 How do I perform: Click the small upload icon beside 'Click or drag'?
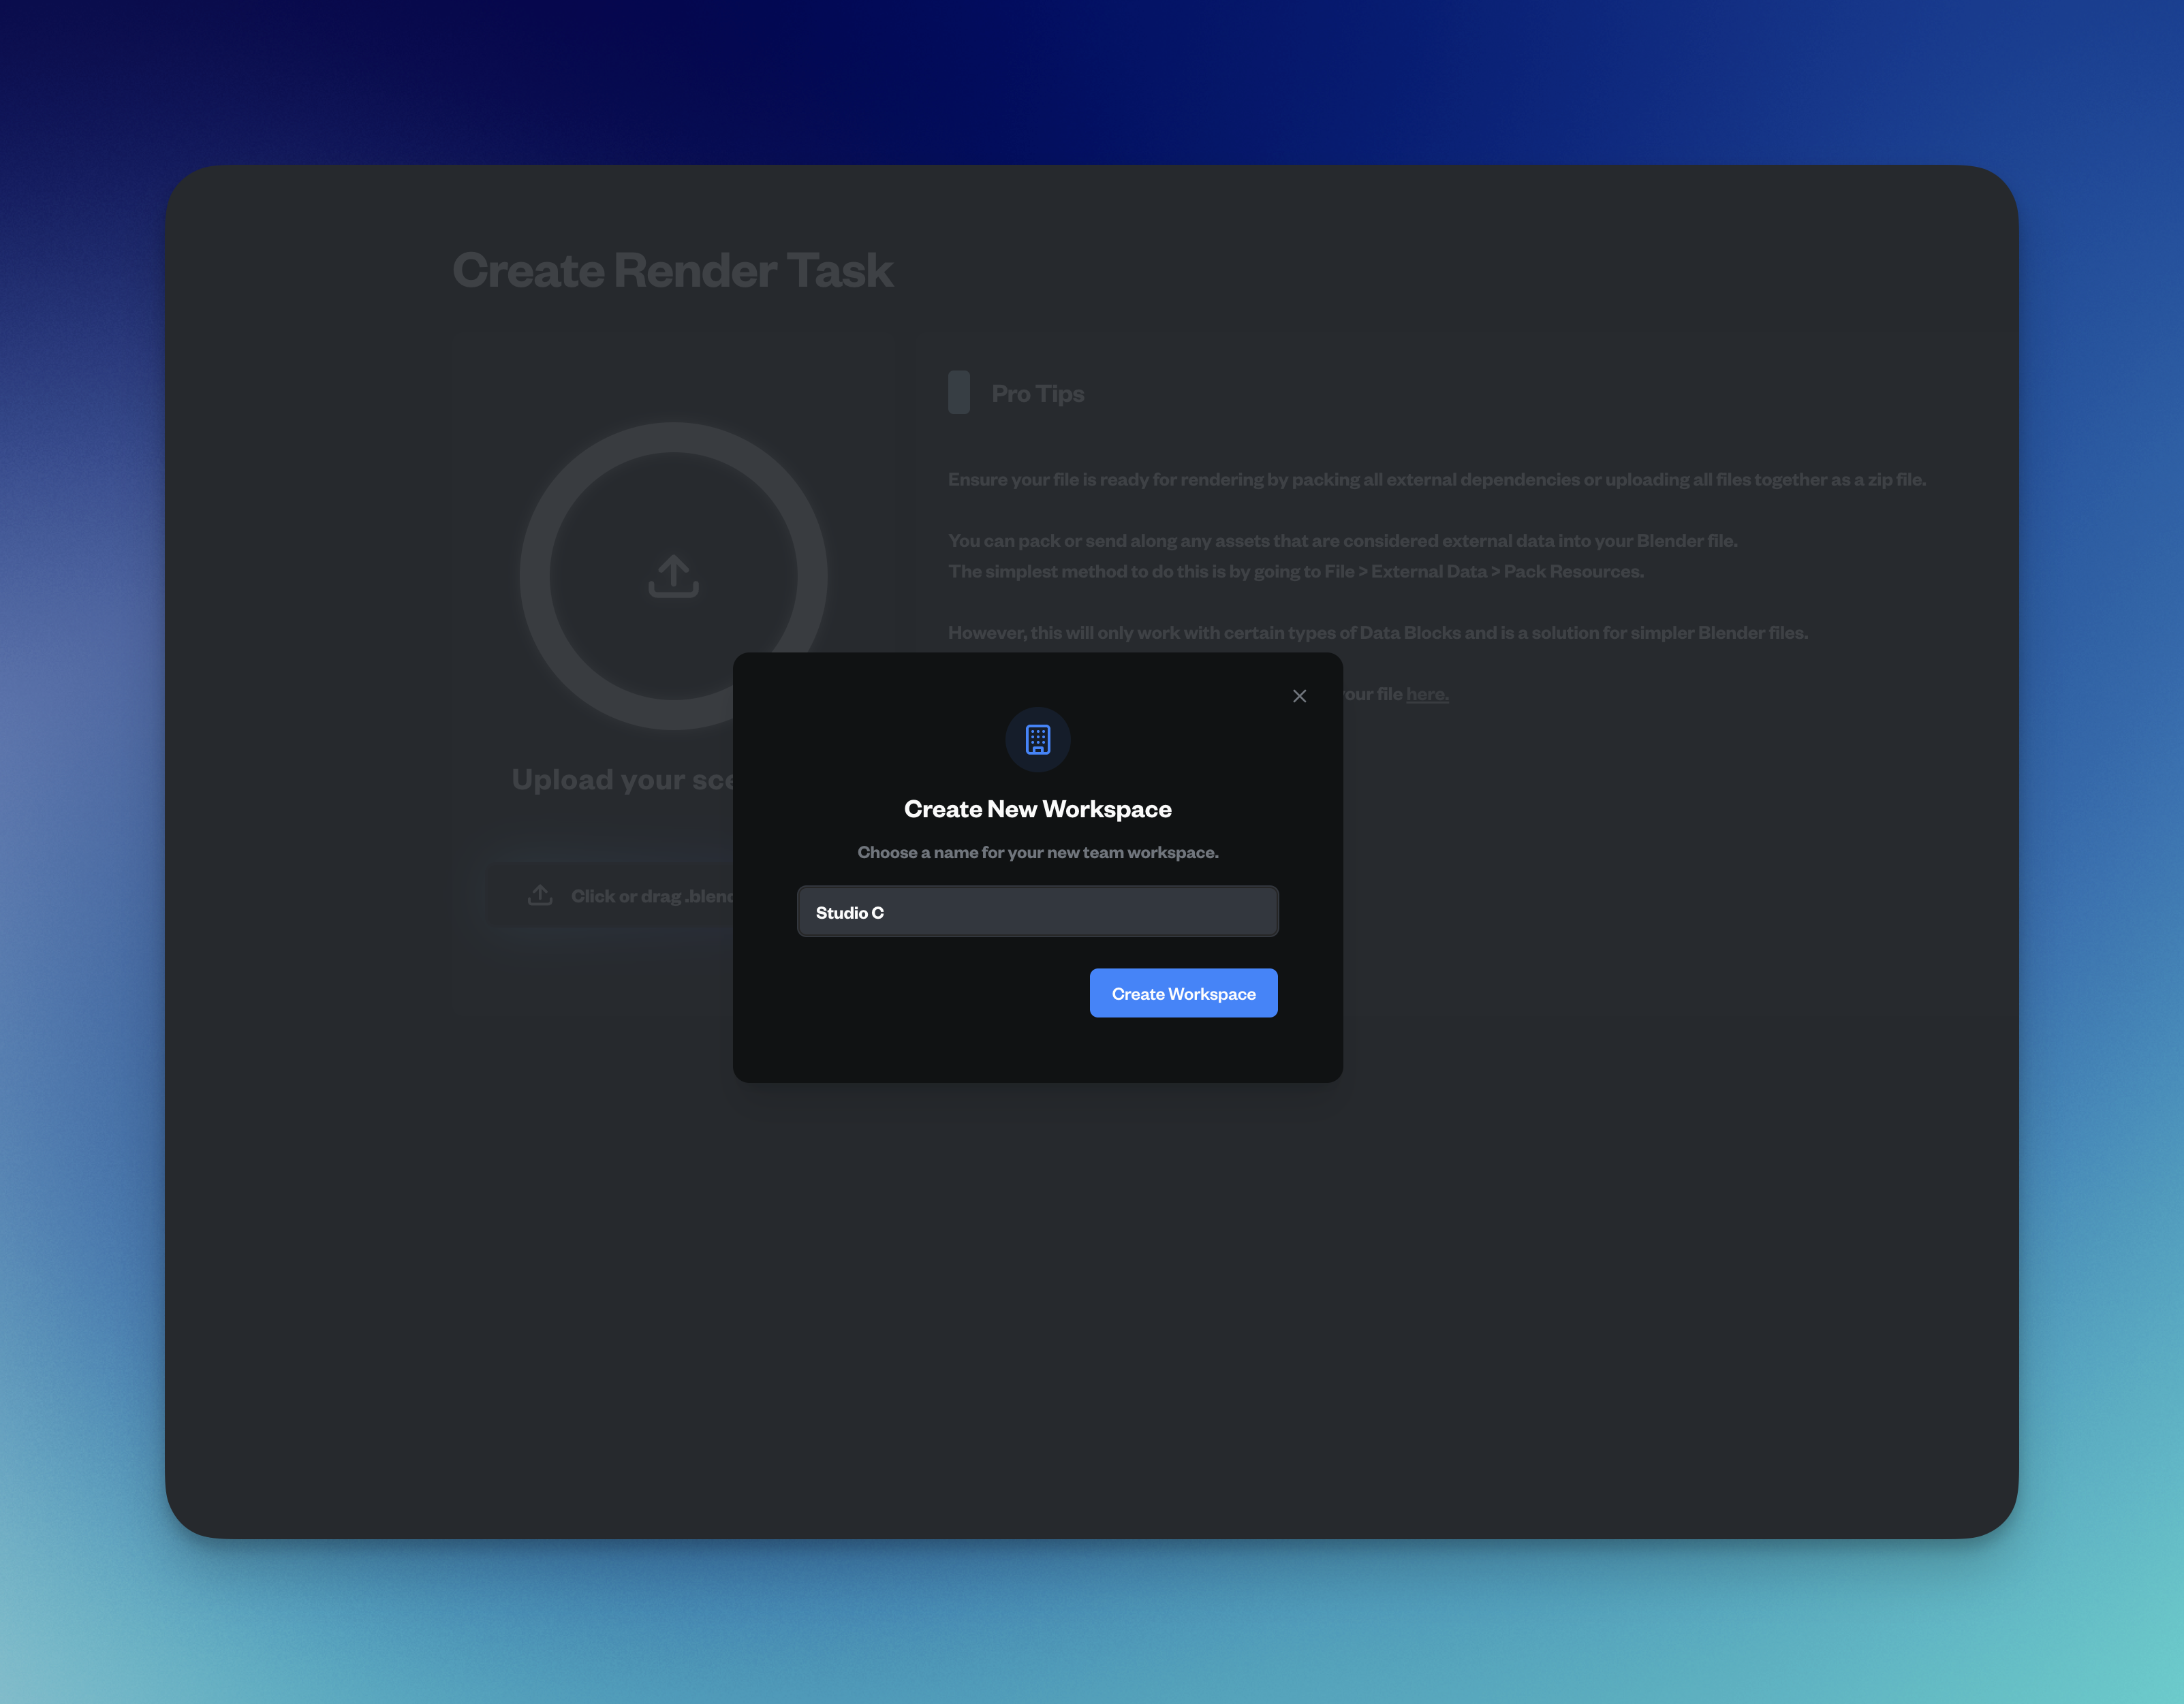(x=540, y=895)
